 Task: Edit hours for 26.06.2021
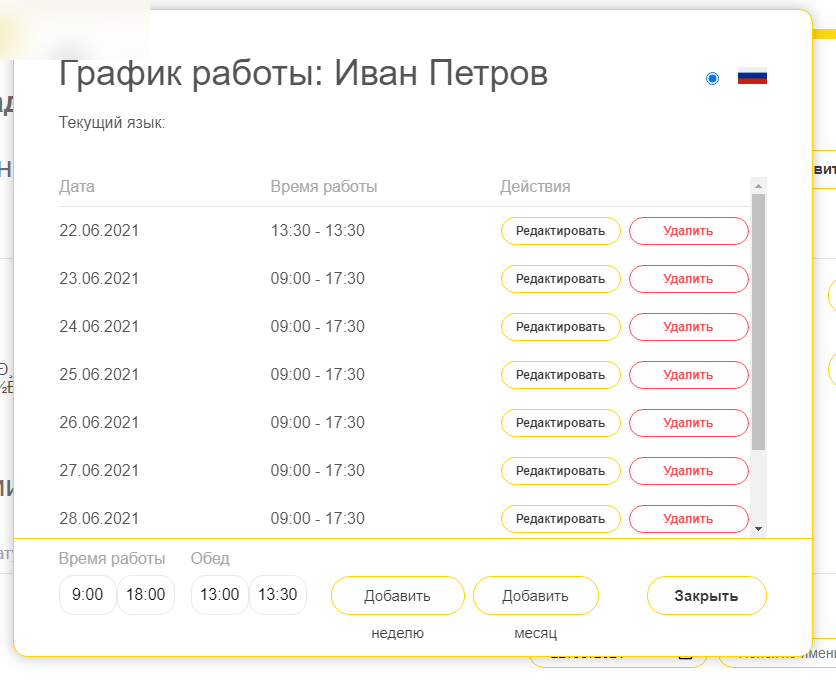click(x=560, y=423)
